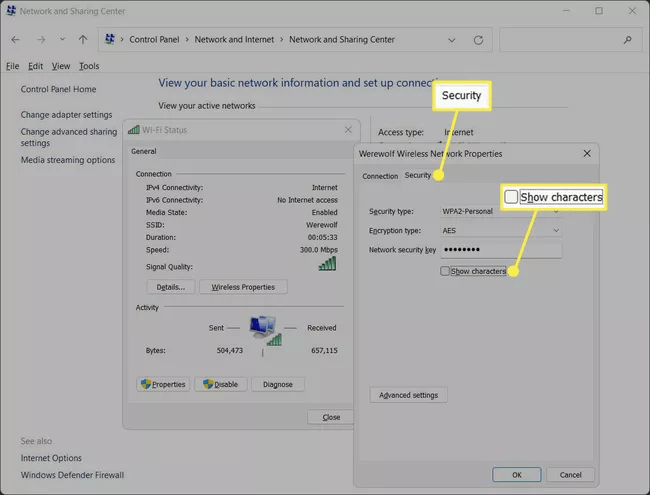Click the No Internet access value
This screenshot has width=650, height=495.
coord(307,200)
